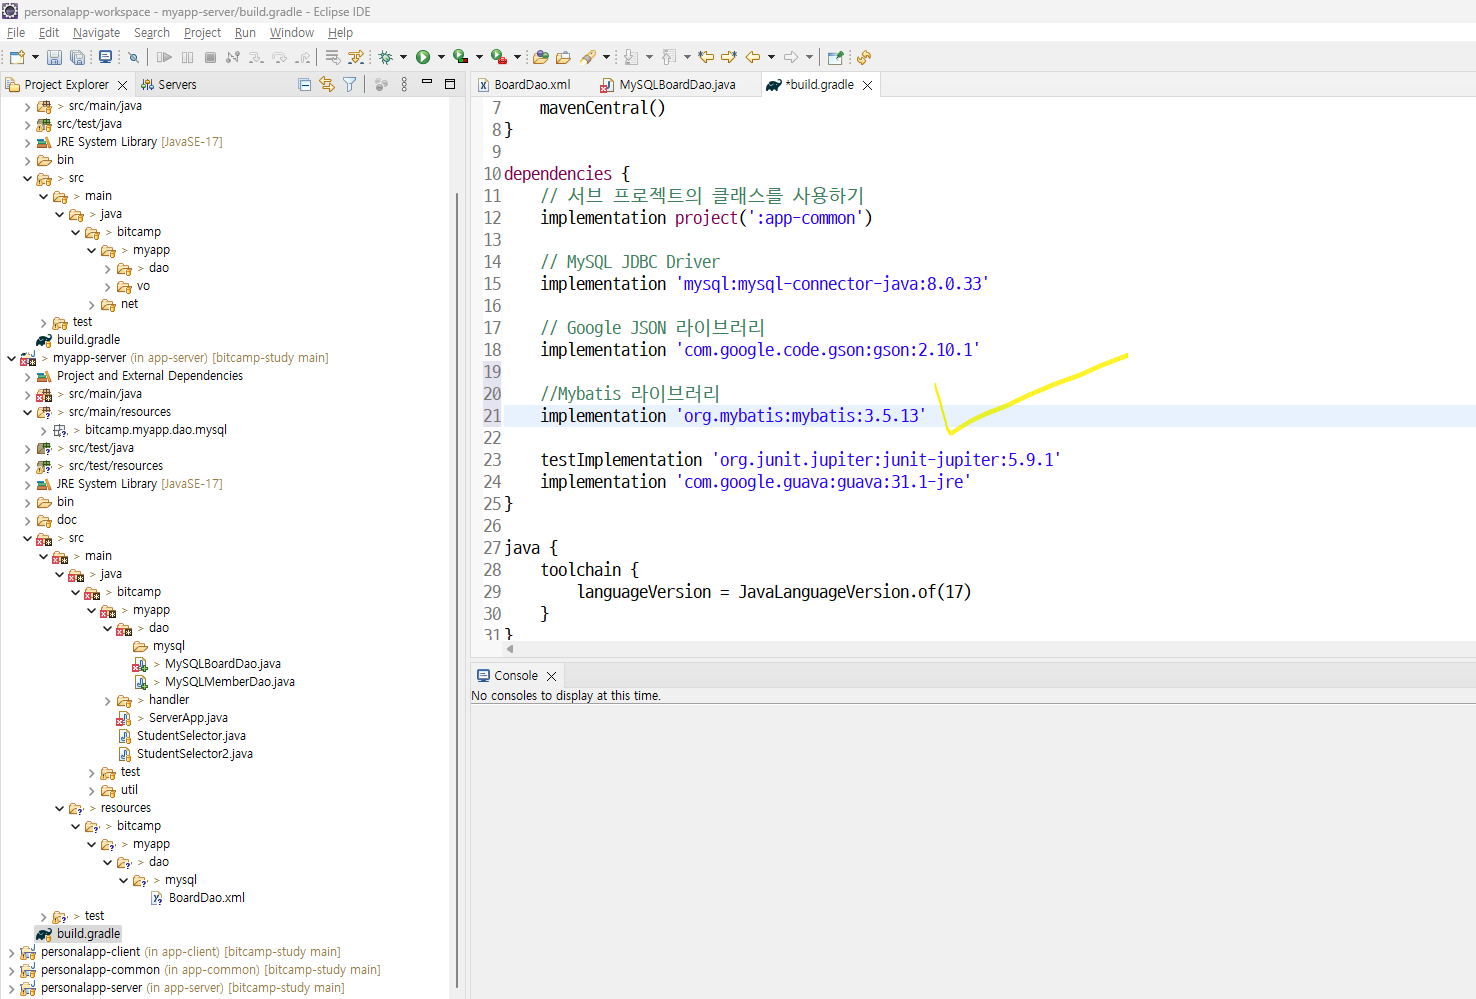Expand the doc folder
The image size is (1476, 999).
click(x=27, y=521)
